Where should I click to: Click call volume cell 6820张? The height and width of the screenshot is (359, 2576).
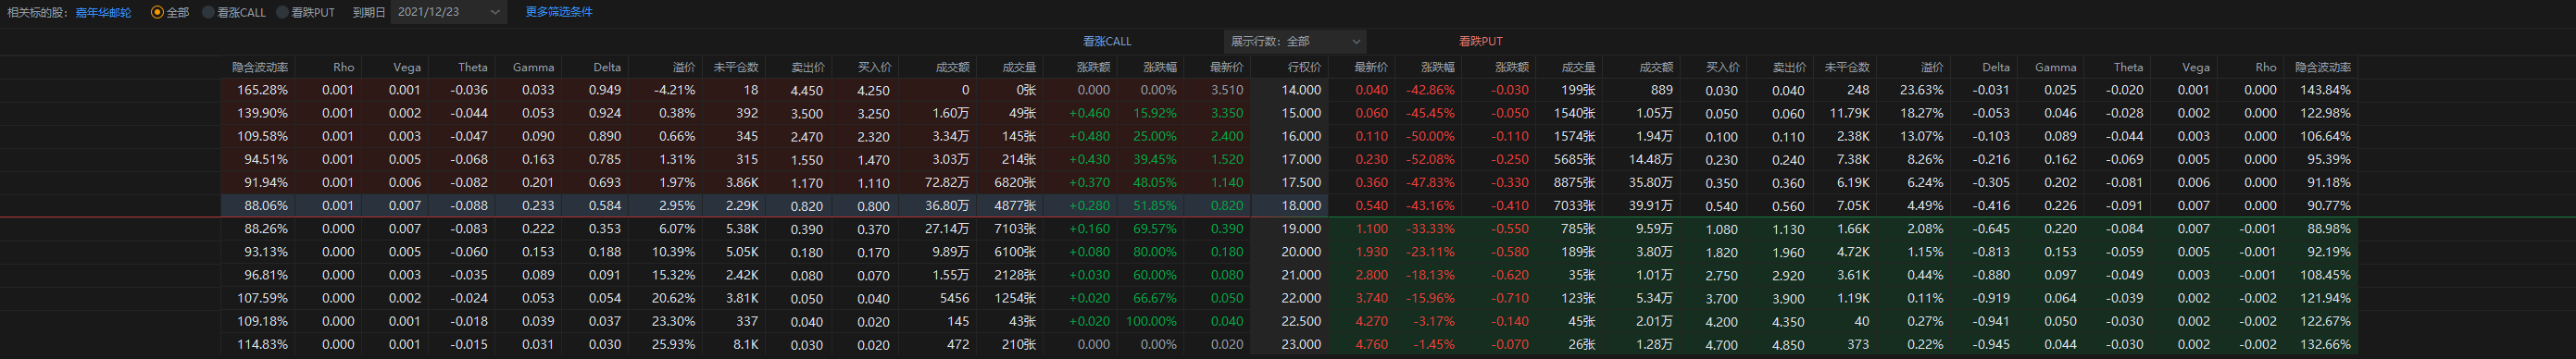[1015, 182]
